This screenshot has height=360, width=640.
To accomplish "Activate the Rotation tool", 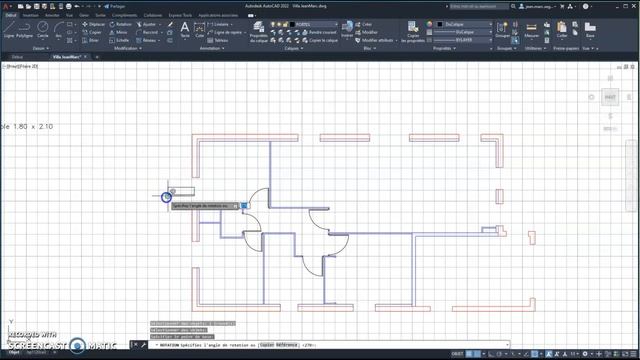I will [x=120, y=24].
